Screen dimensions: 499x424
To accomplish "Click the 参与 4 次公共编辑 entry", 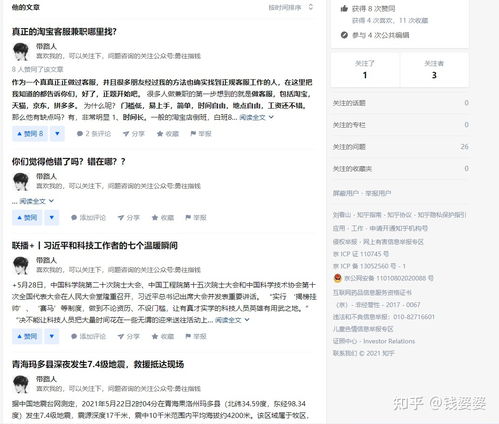I will tap(375, 35).
